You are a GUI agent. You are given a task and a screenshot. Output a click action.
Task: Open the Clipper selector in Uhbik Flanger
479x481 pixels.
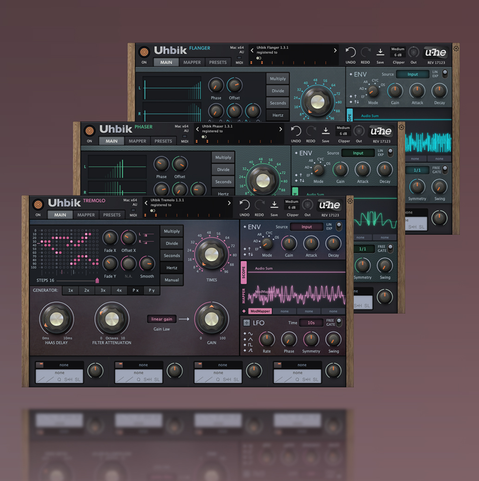click(x=398, y=52)
